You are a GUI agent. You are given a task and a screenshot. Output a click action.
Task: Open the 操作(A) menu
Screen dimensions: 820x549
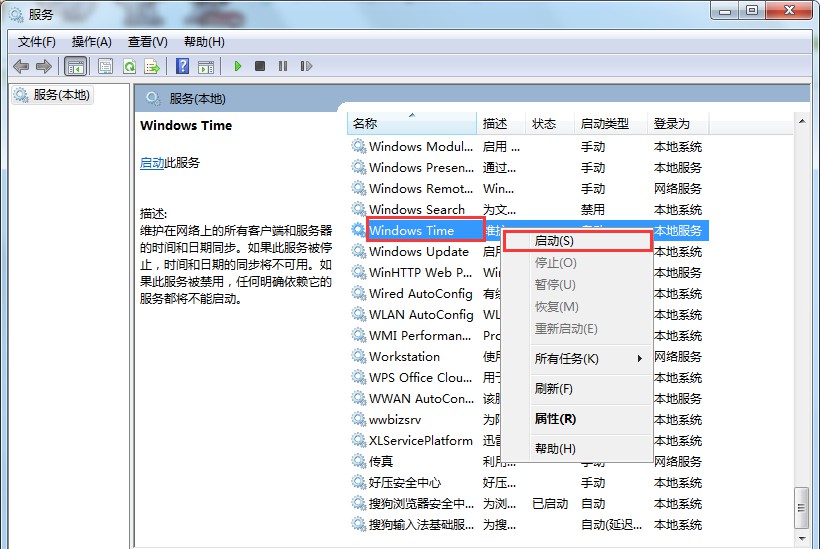(x=92, y=42)
